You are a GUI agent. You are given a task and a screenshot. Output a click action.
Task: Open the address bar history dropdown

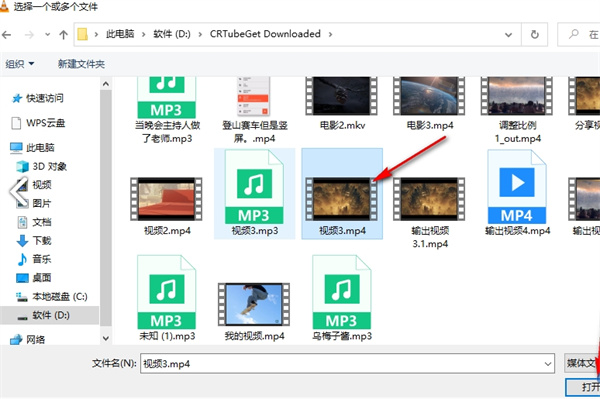pos(509,35)
